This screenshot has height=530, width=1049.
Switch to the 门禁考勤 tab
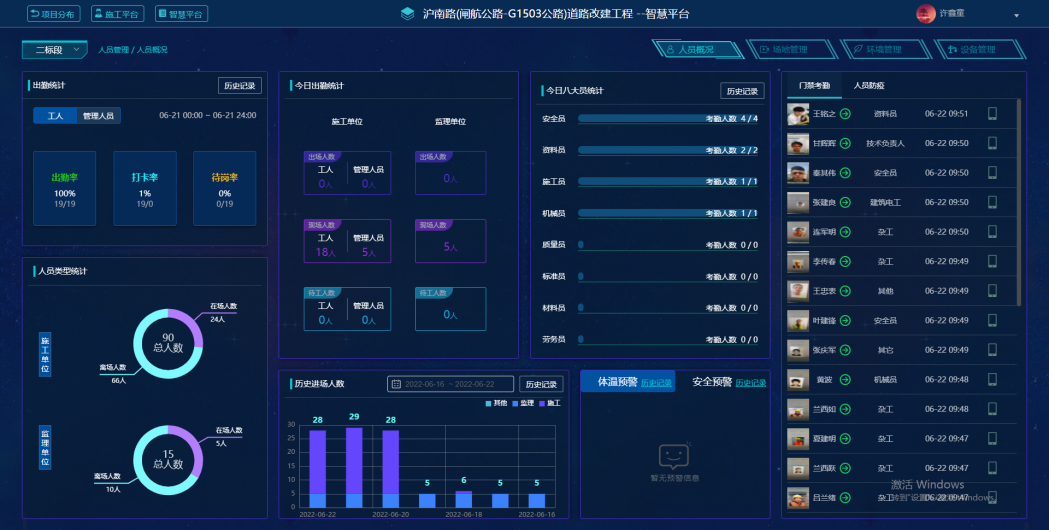814,86
